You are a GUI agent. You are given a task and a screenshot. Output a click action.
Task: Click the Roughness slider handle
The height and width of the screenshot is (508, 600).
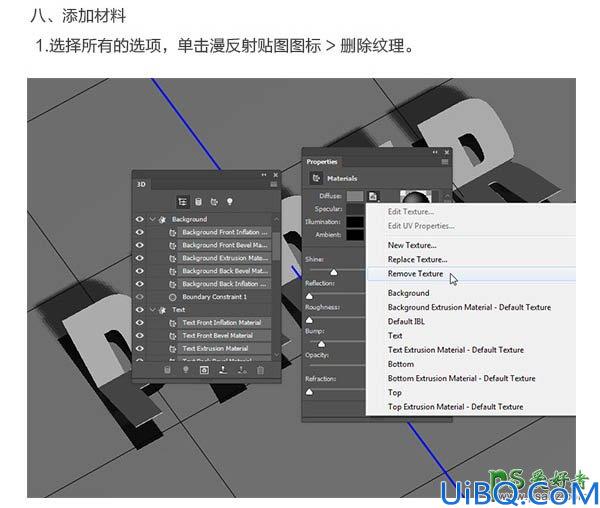(x=309, y=320)
